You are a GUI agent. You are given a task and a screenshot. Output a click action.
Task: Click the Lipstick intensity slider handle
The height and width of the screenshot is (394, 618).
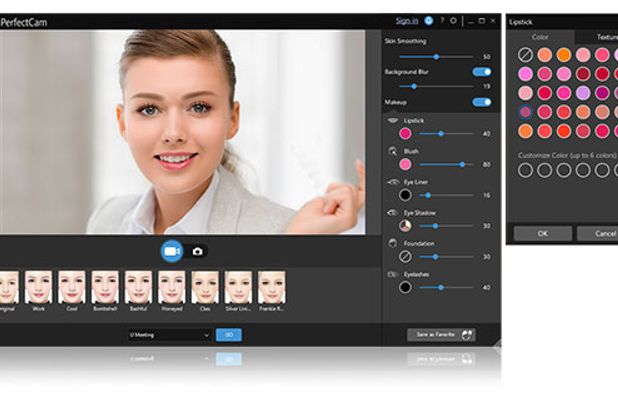click(441, 134)
